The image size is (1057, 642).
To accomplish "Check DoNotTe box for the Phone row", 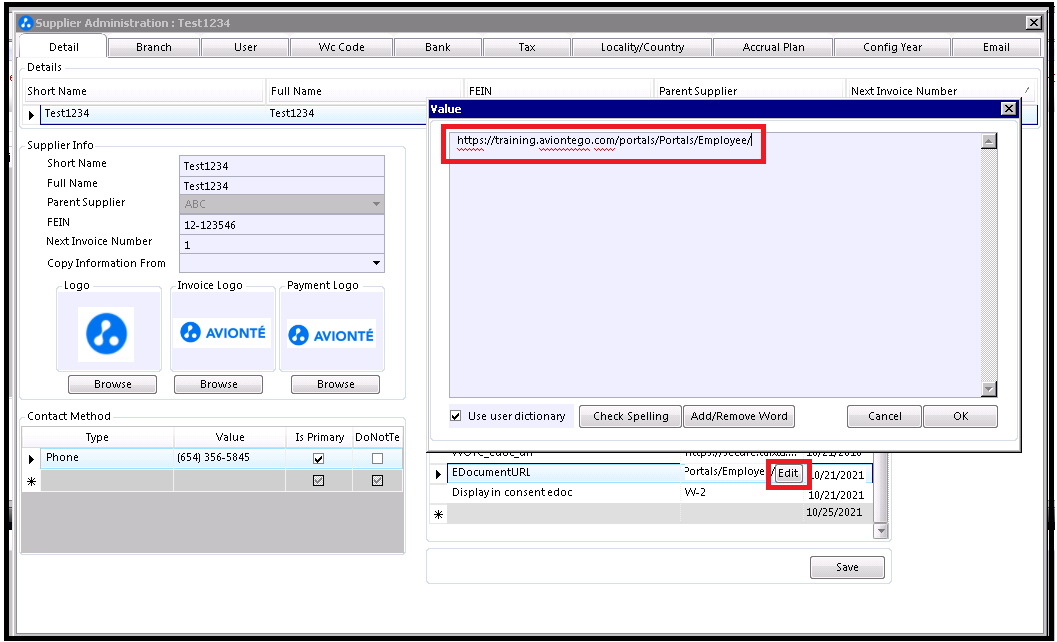I will pos(377,459).
